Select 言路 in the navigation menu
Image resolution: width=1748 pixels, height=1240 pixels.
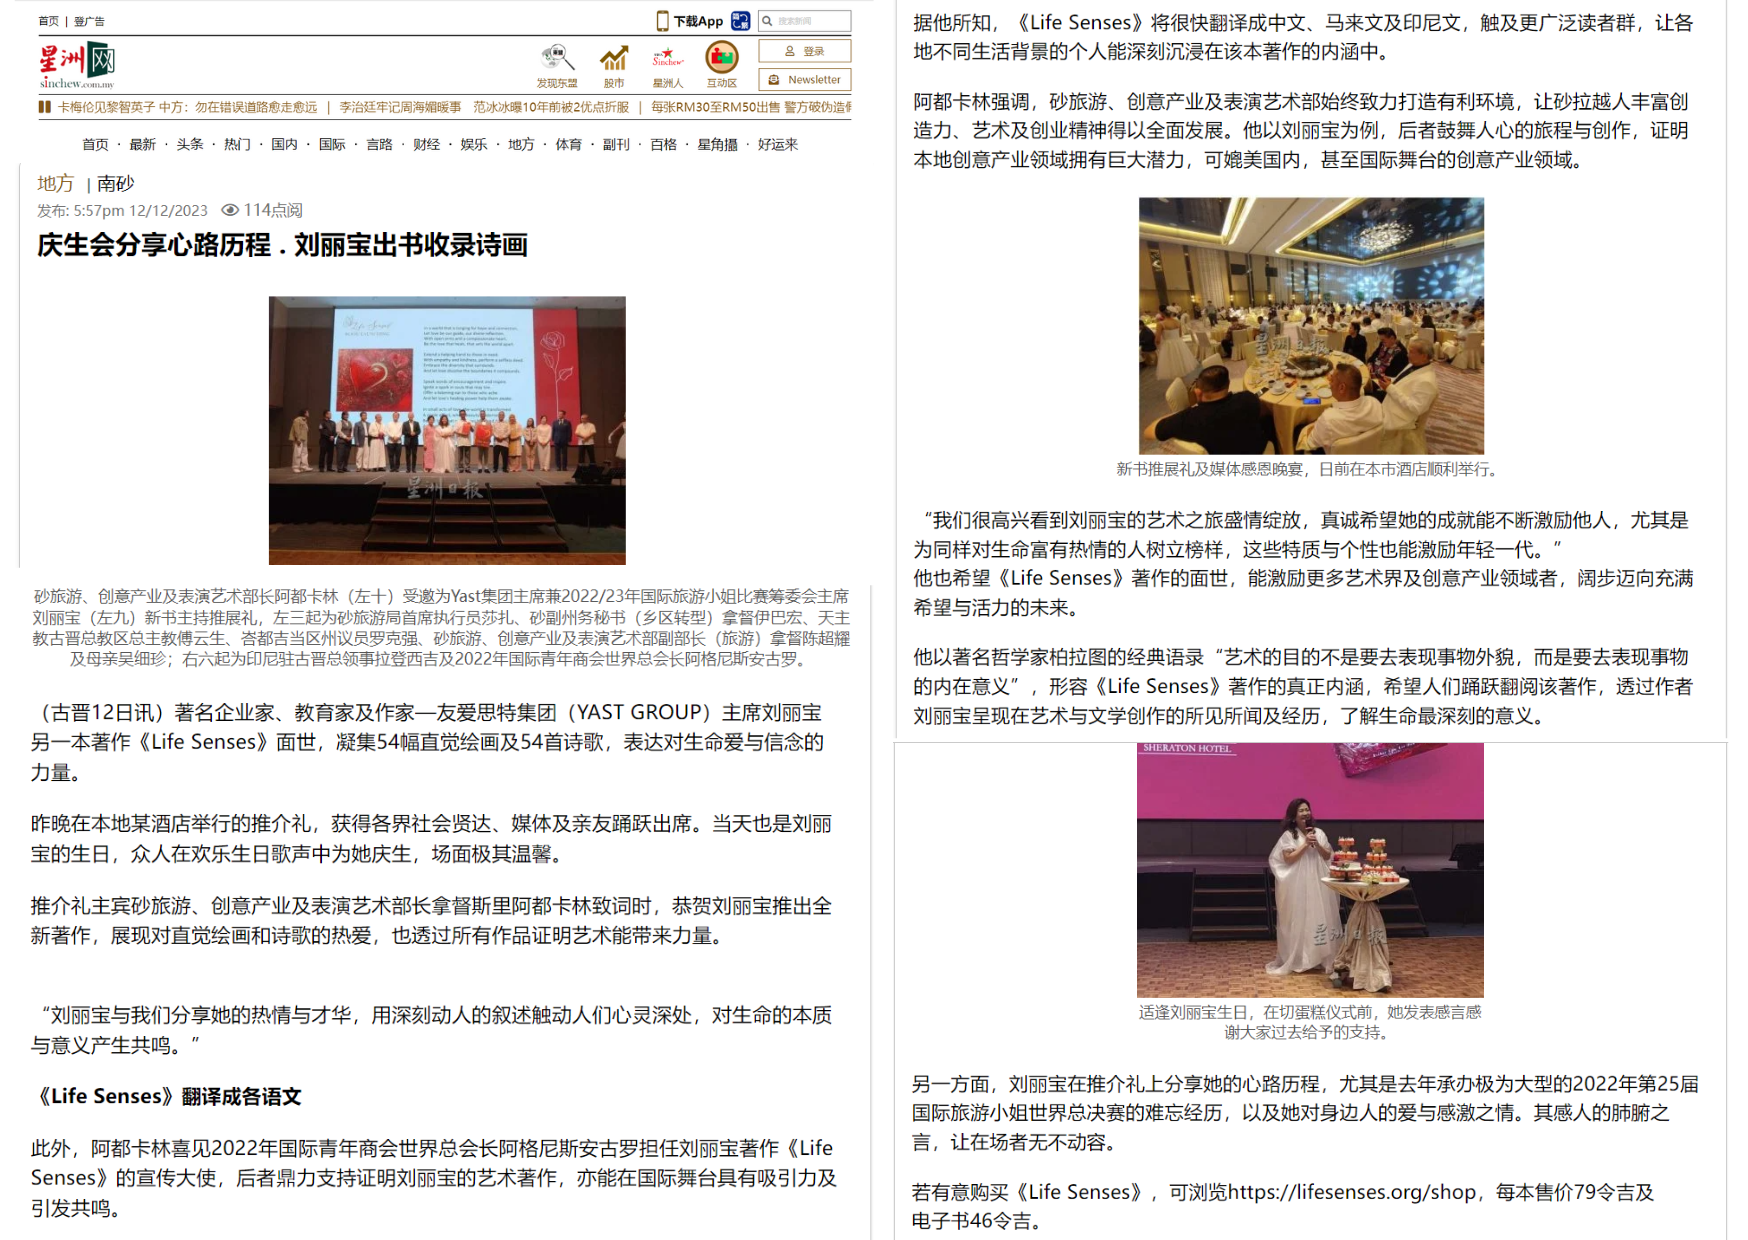(379, 145)
